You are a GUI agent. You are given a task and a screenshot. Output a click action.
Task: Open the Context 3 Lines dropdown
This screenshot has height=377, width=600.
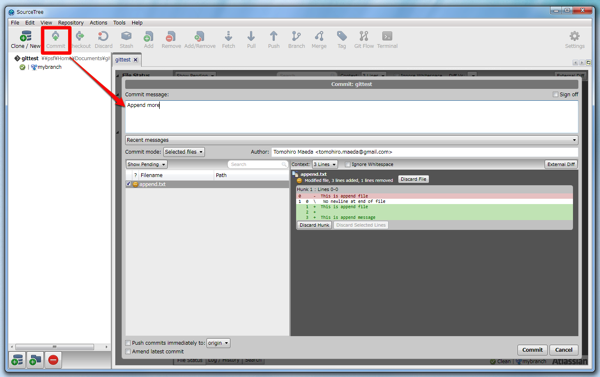324,164
